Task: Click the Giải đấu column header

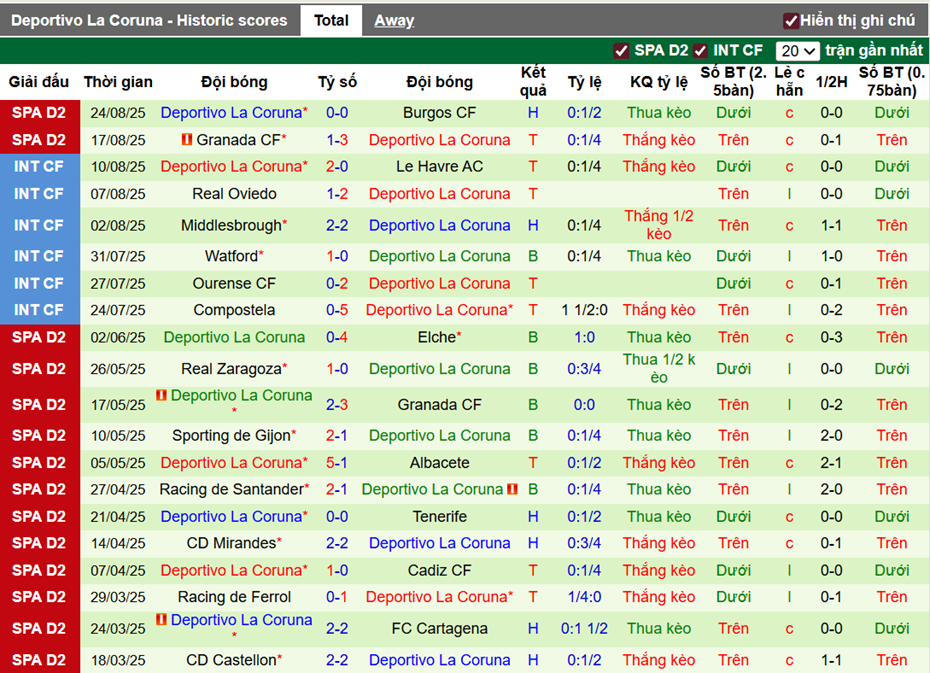Action: tap(39, 82)
